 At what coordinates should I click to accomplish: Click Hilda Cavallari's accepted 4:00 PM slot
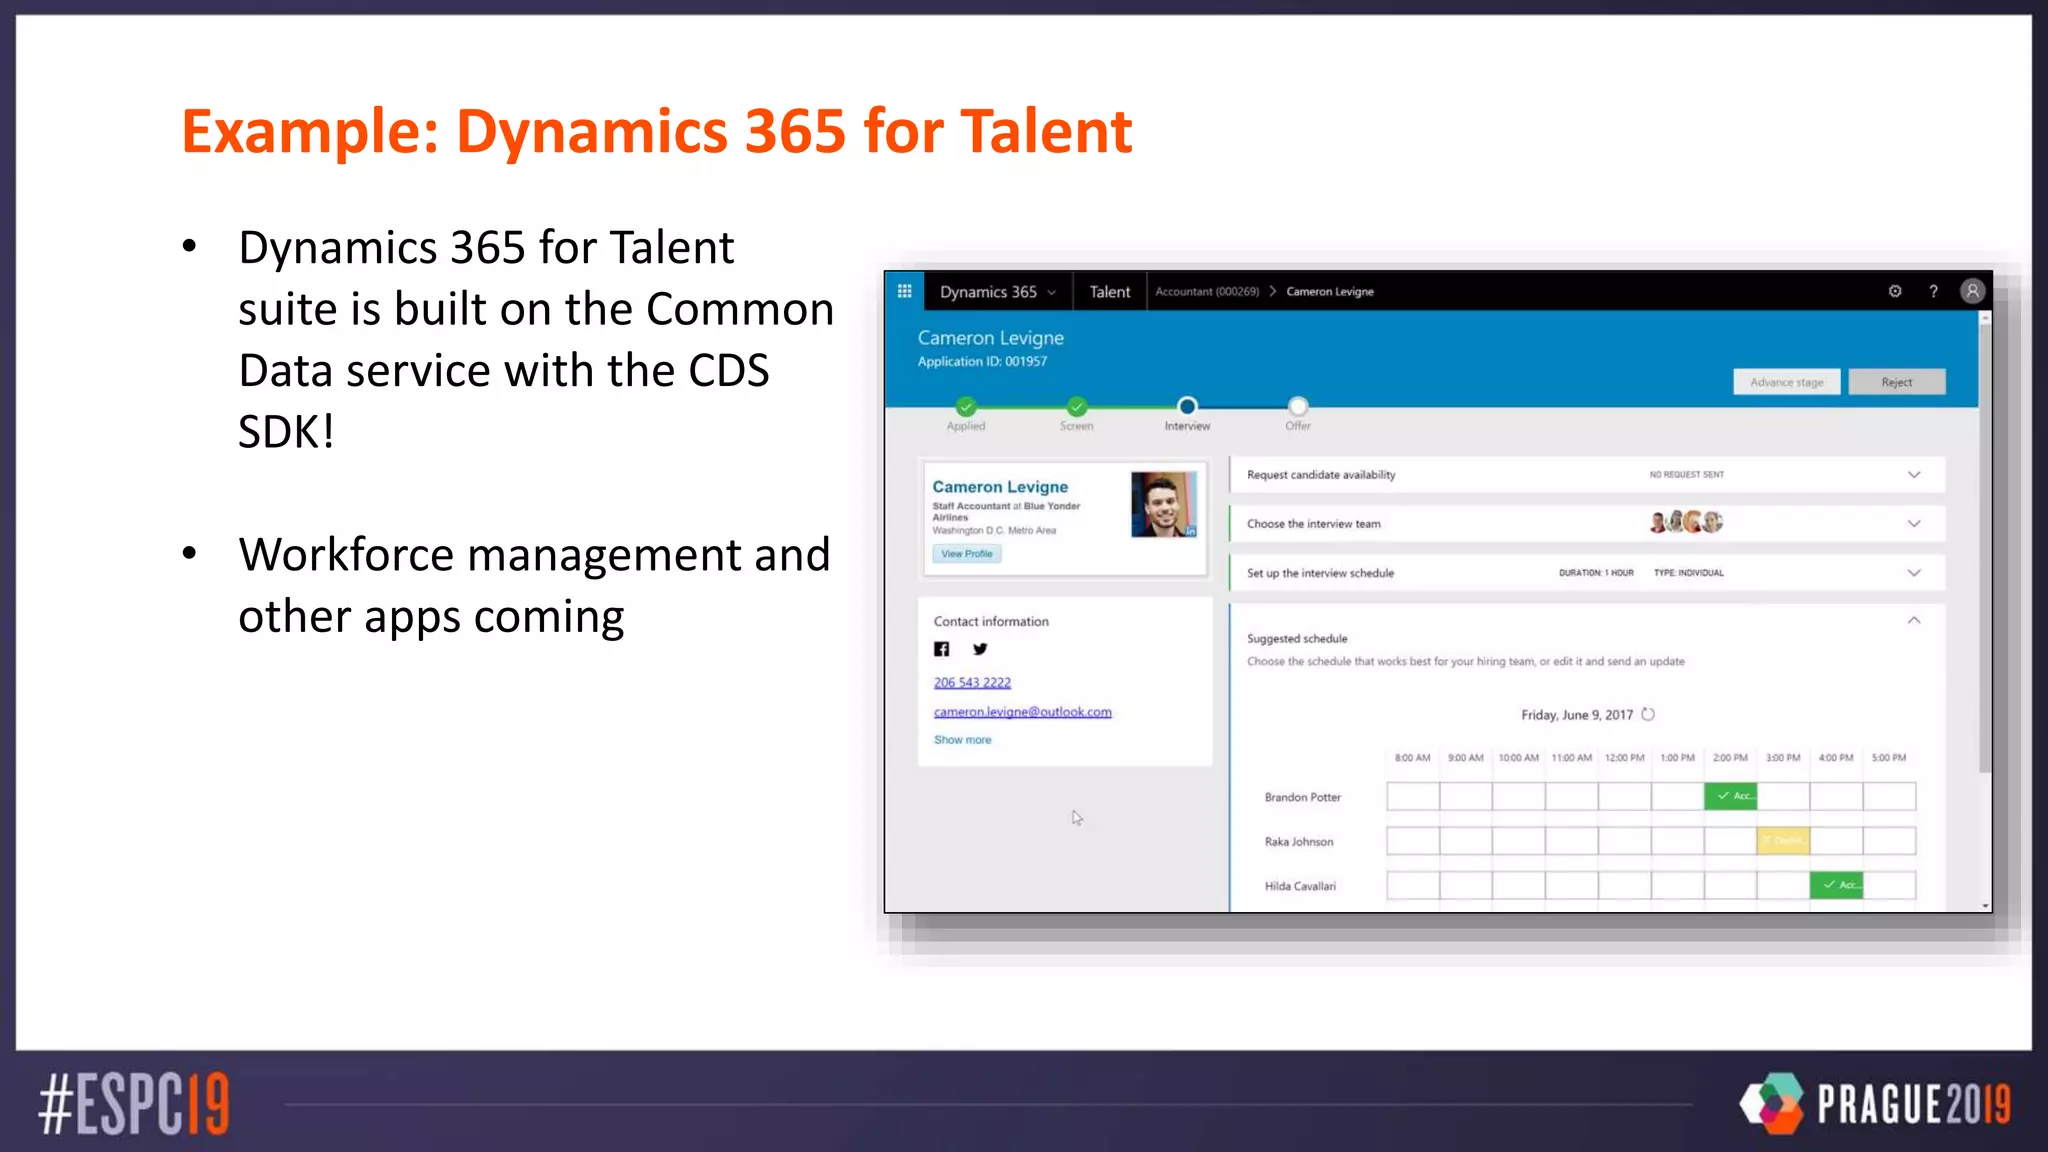click(1836, 884)
